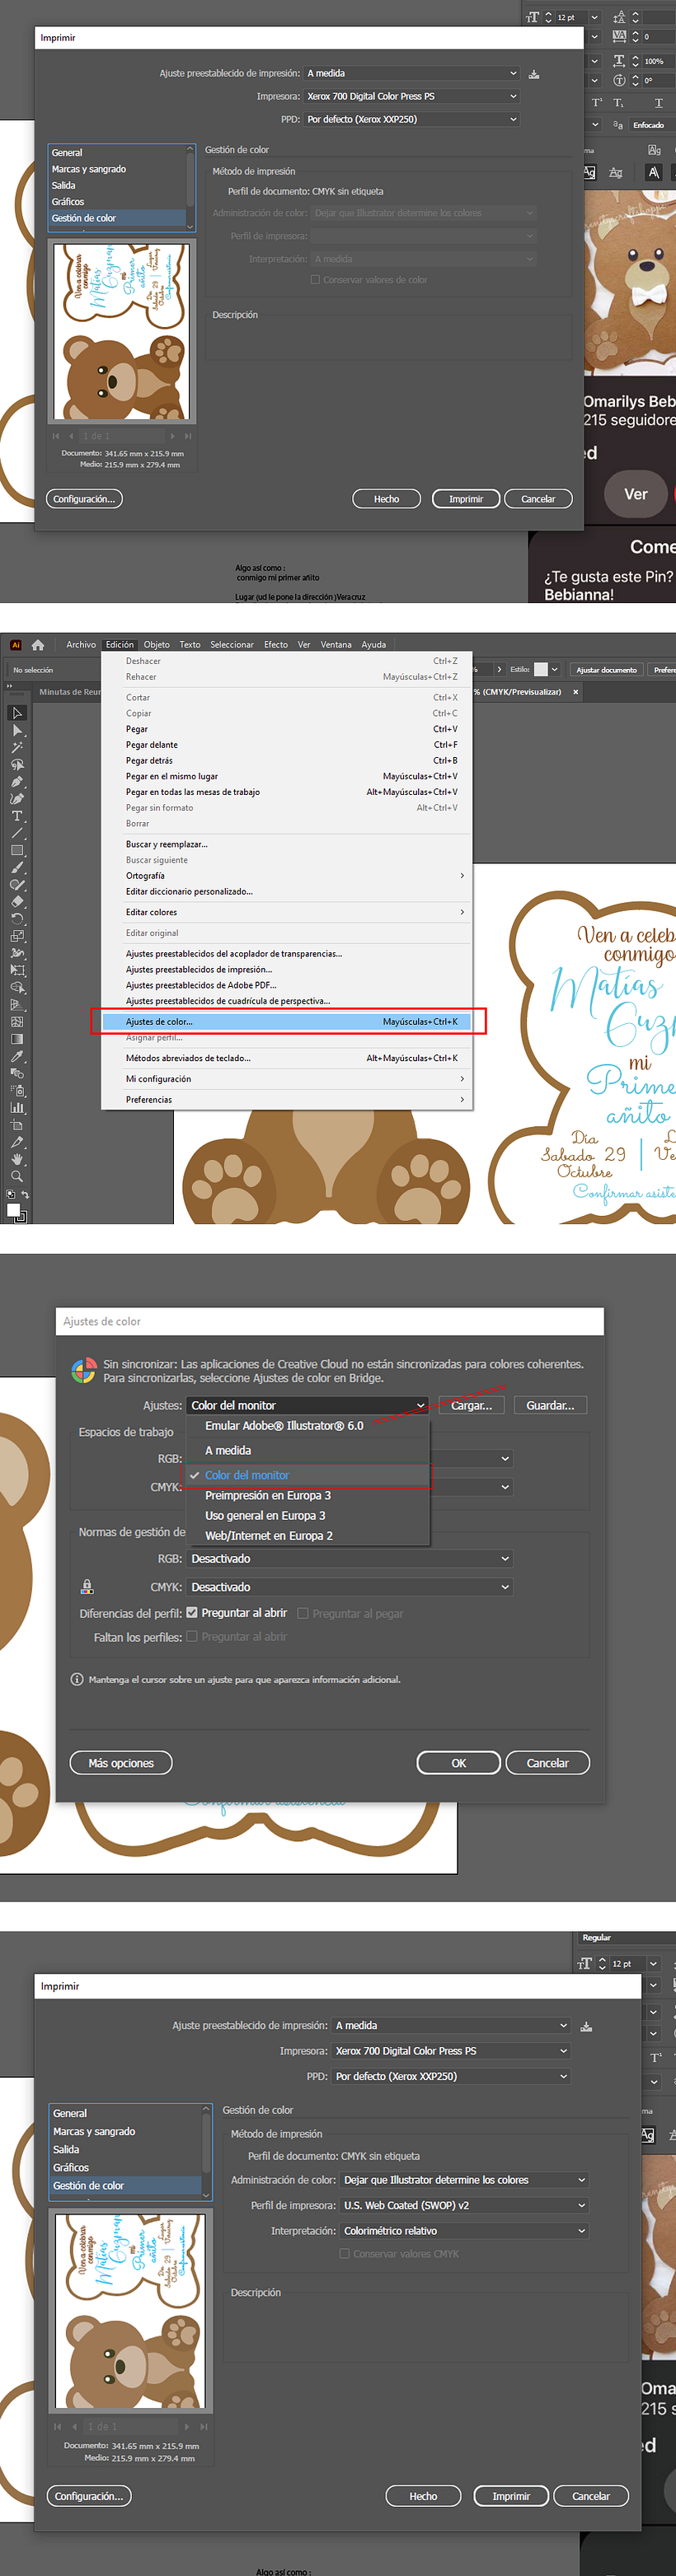Open the RGB policy Desactivado dropdown

350,1558
